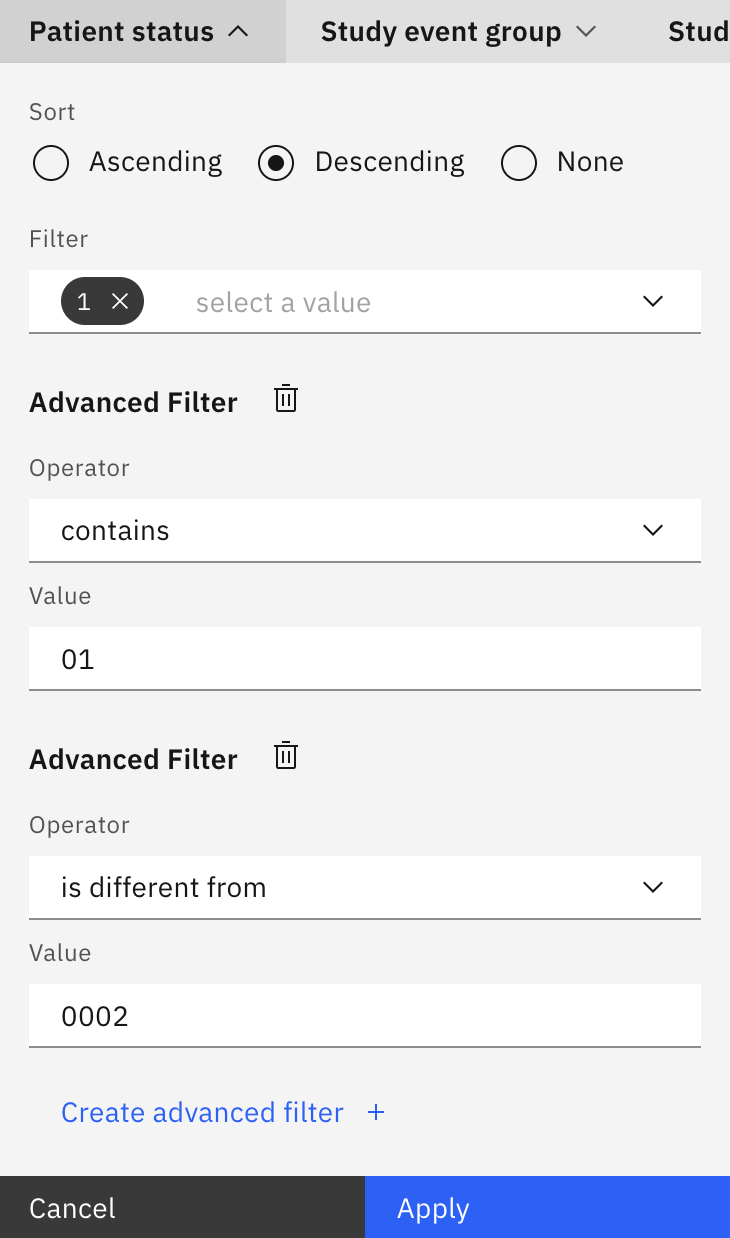730x1238 pixels.
Task: Select the Ascending sort radio button
Action: tap(51, 163)
